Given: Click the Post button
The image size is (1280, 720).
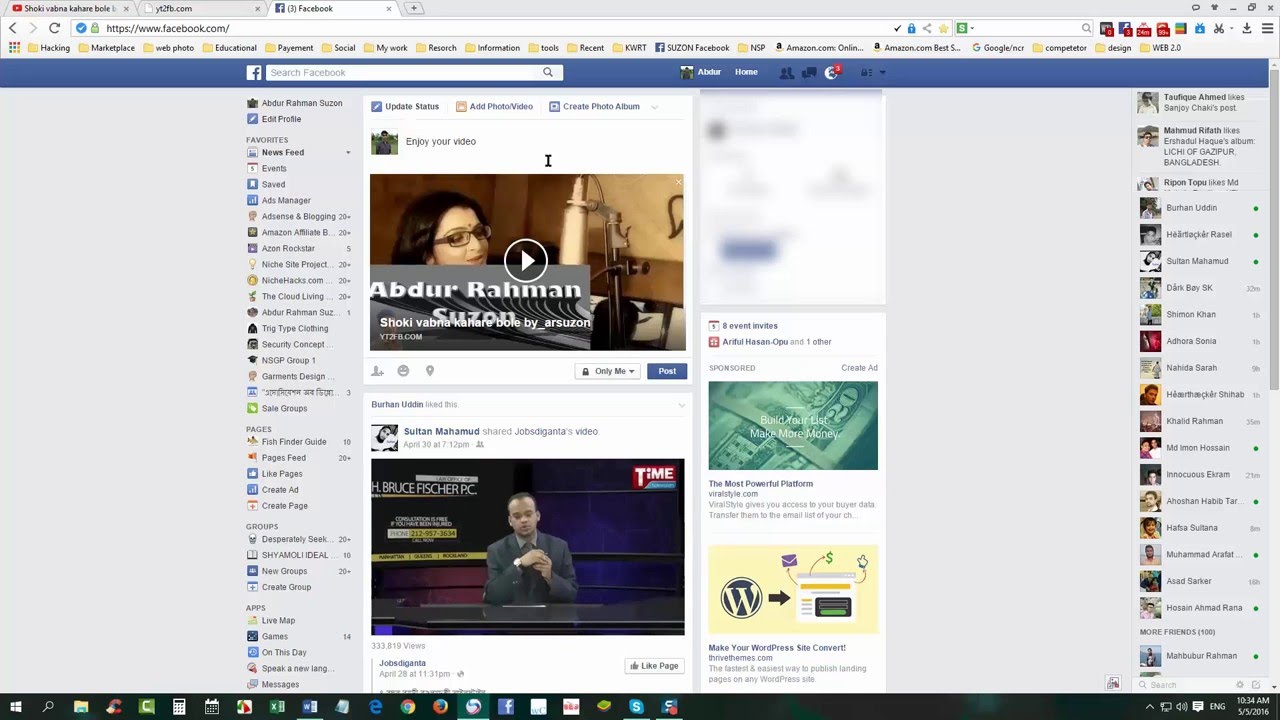Looking at the screenshot, I should click(667, 371).
